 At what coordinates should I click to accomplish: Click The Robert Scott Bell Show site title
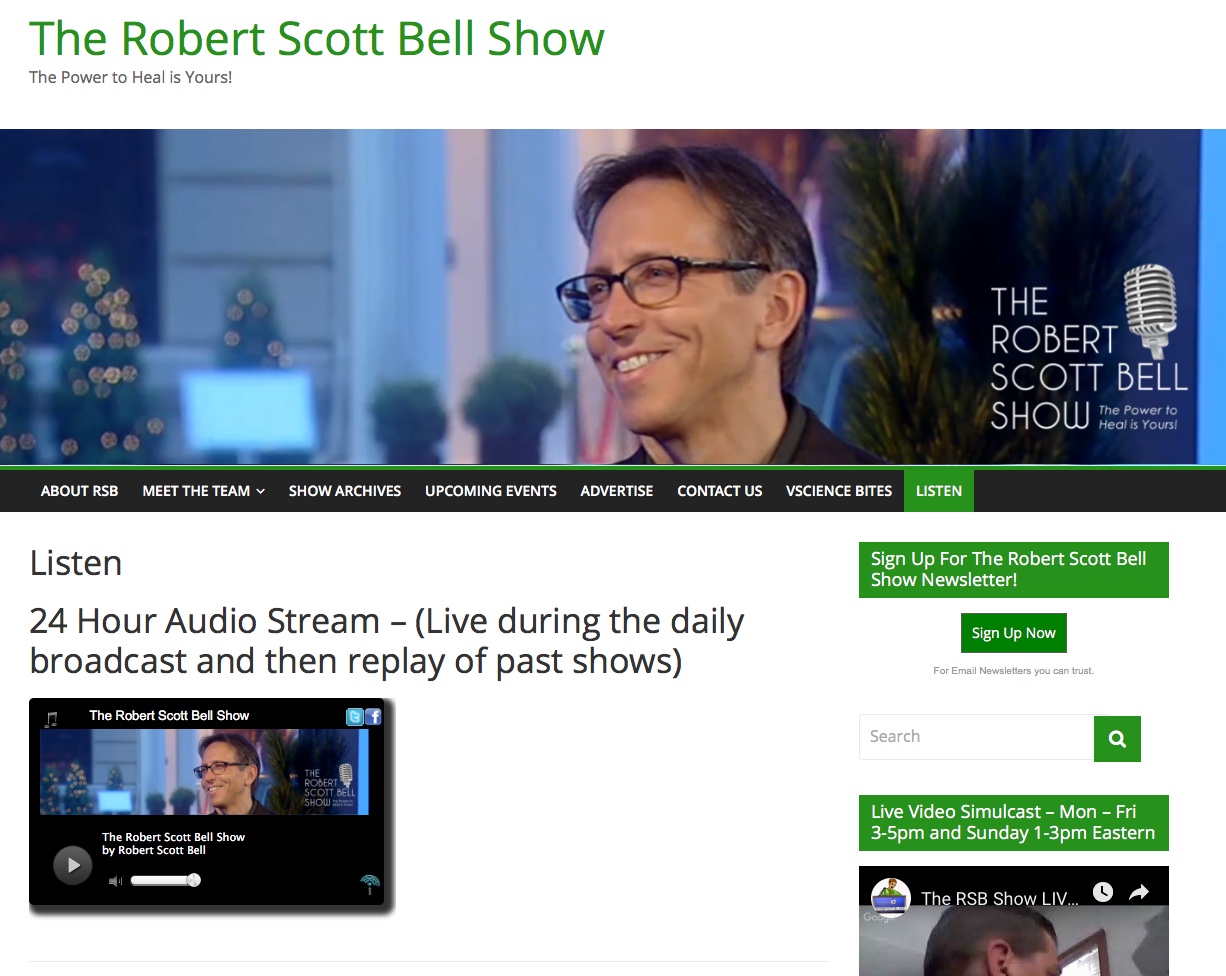click(317, 38)
